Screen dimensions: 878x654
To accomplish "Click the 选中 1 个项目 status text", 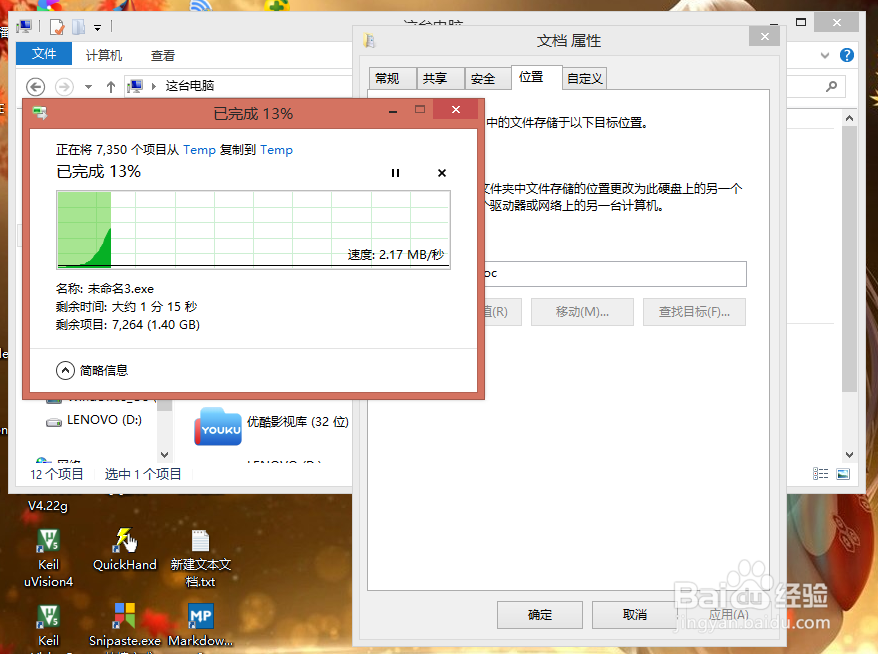I will pos(143,474).
